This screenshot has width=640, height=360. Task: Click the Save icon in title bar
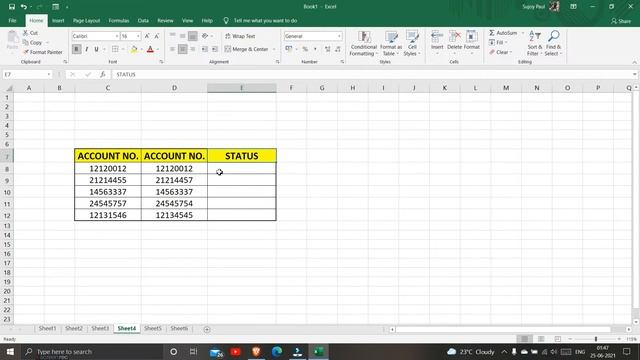tap(11, 7)
